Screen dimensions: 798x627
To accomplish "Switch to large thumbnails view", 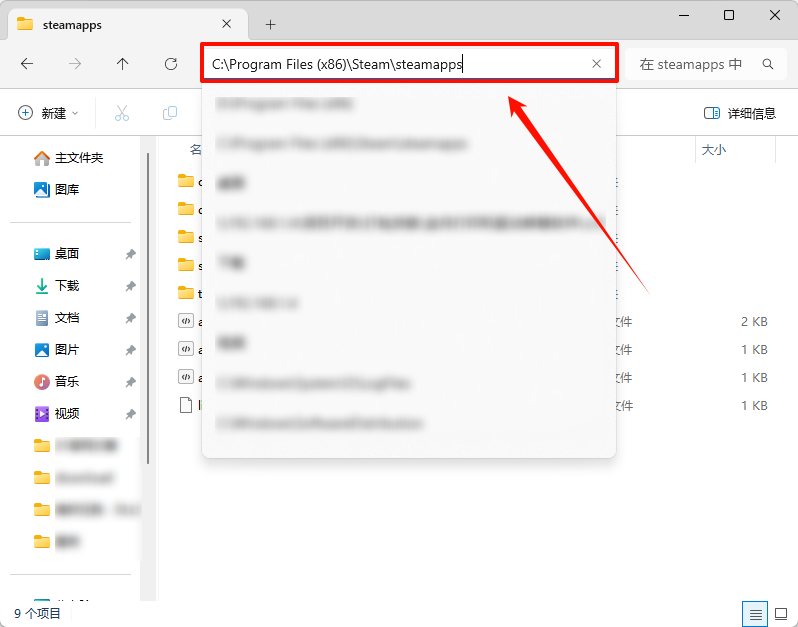I will (x=780, y=613).
